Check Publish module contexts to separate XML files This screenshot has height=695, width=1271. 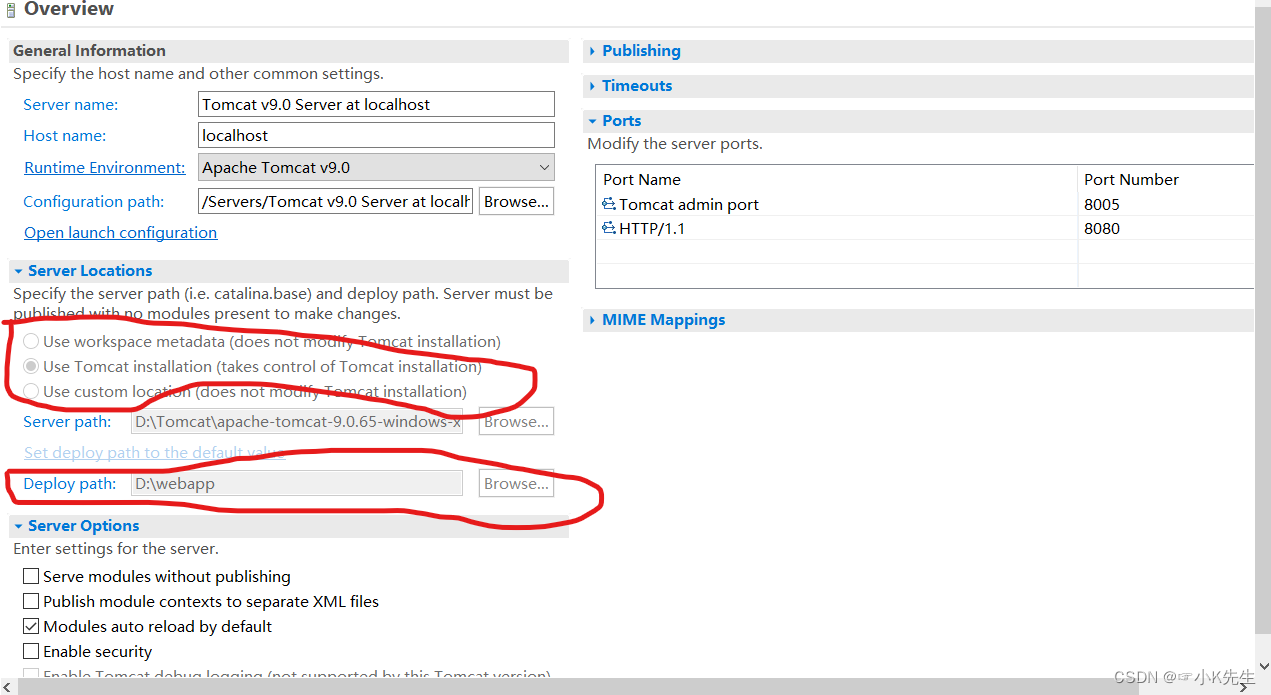tap(31, 601)
